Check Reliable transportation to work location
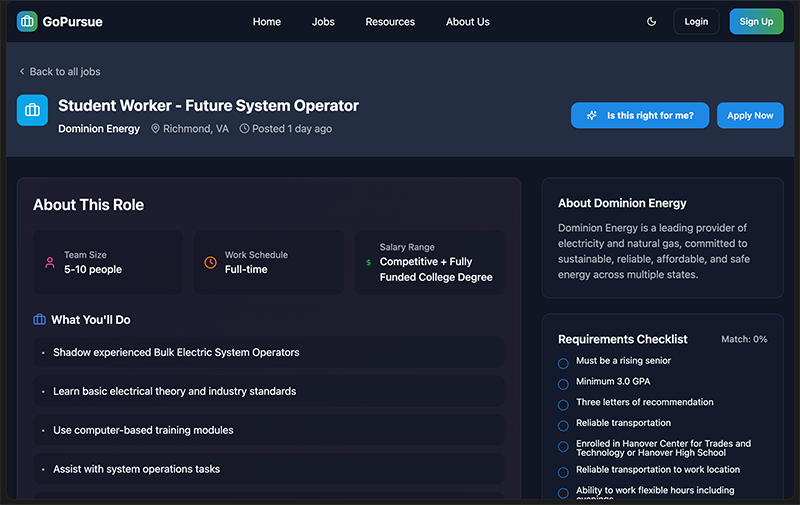This screenshot has width=800, height=505. (x=563, y=472)
